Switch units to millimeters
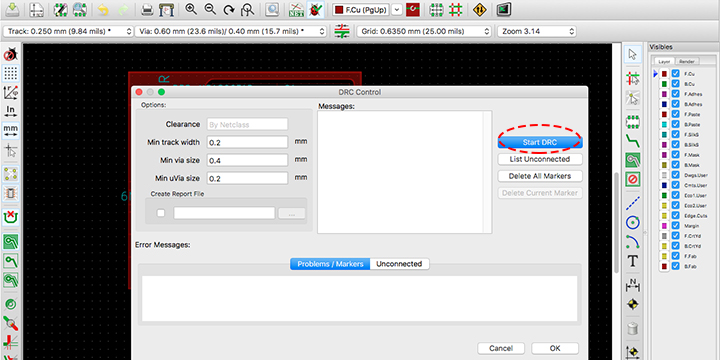Viewport: 720px width, 360px height. pyautogui.click(x=10, y=130)
